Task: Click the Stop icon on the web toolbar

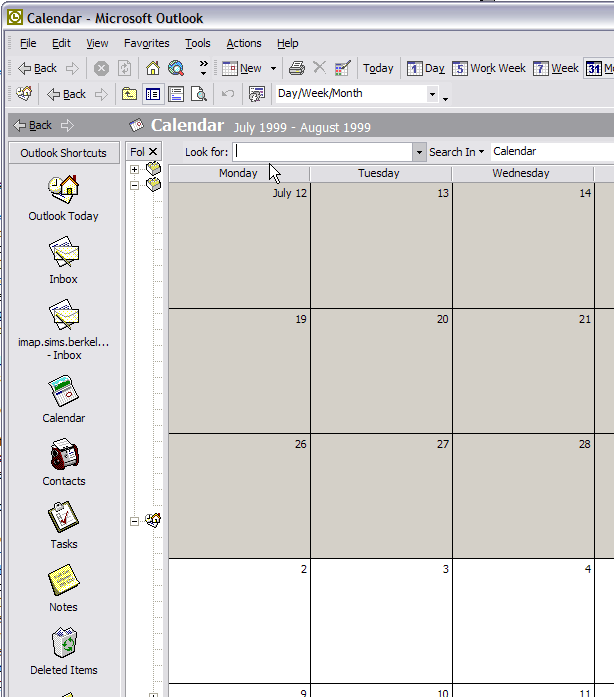Action: [x=101, y=68]
